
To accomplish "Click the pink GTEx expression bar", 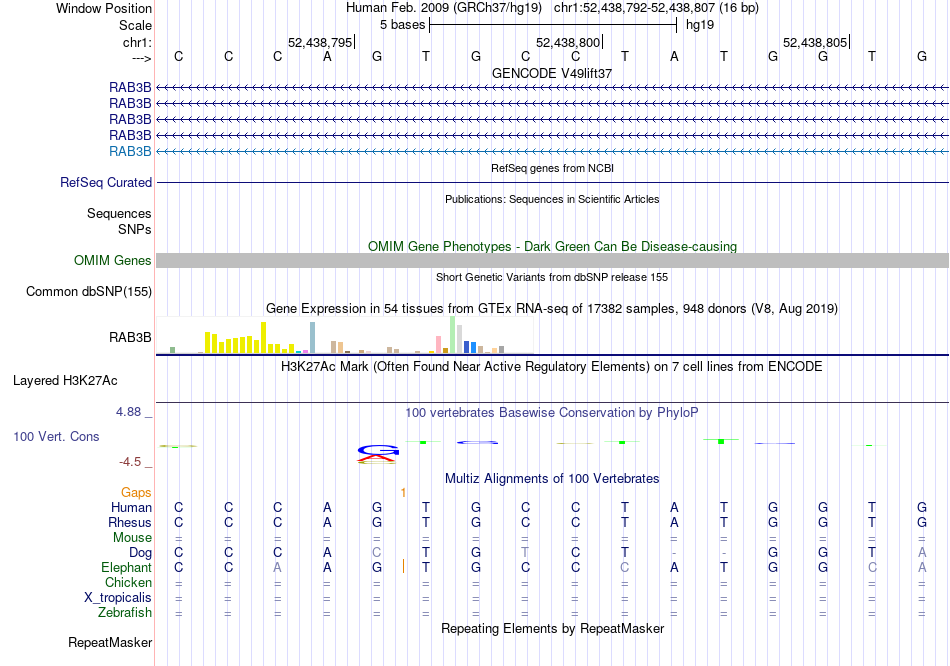I will (439, 344).
